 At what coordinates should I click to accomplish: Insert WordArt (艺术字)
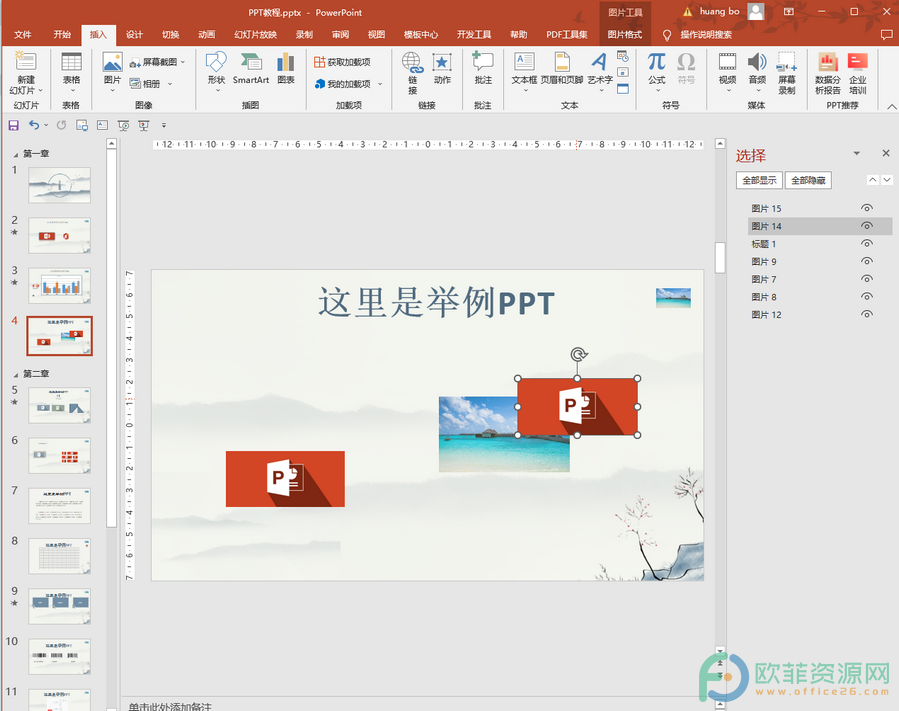point(600,72)
